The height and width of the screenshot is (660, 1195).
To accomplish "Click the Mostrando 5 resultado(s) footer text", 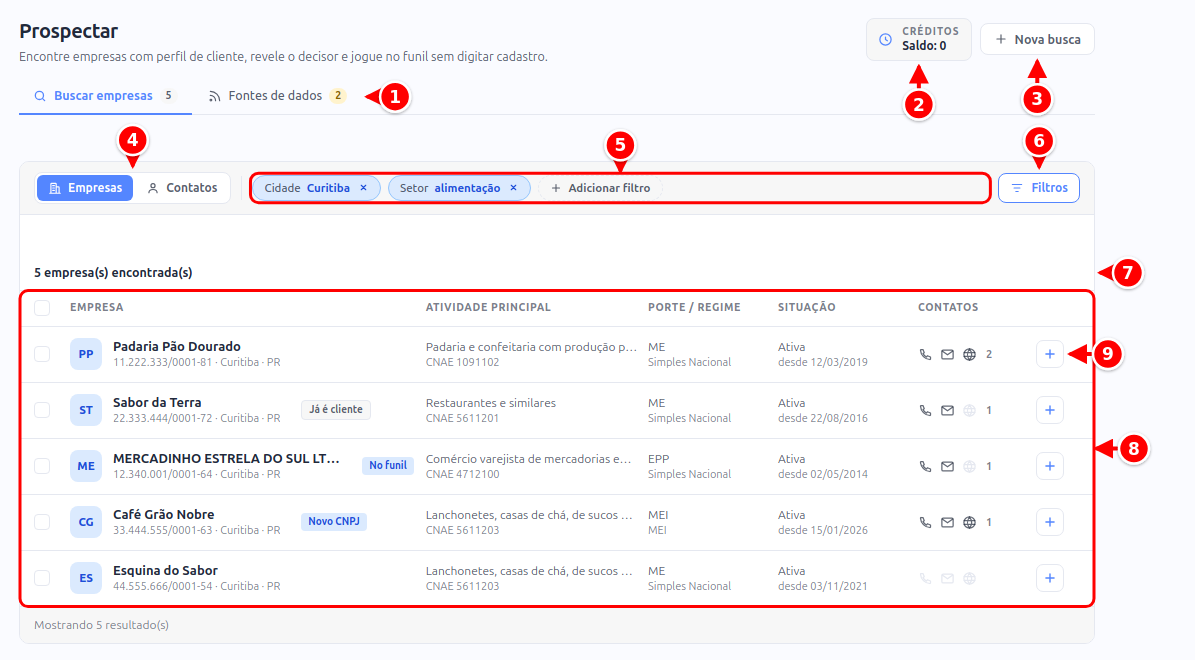I will [101, 625].
